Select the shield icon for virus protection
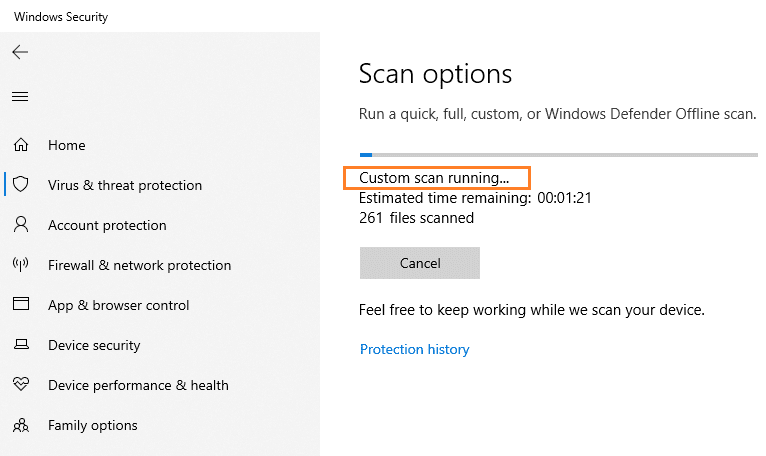Image resolution: width=766 pixels, height=456 pixels. (x=21, y=184)
